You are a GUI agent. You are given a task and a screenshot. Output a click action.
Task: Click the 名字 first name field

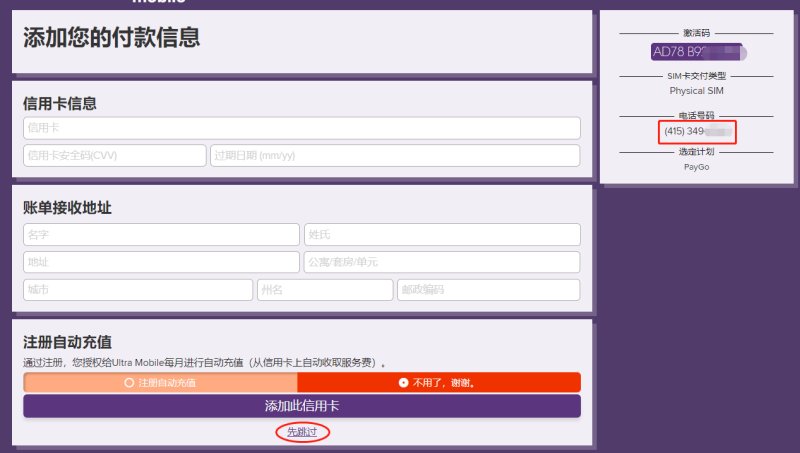161,235
